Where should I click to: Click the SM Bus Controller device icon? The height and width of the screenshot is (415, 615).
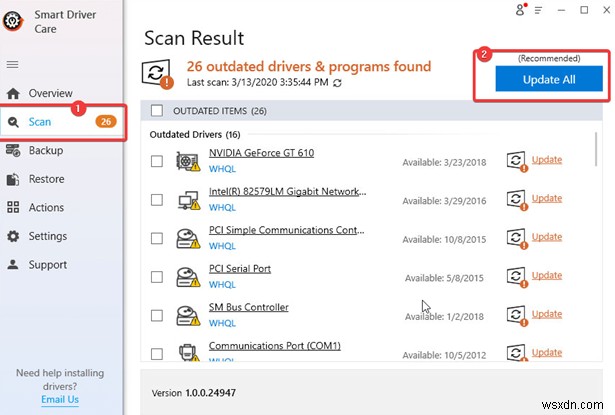(188, 316)
